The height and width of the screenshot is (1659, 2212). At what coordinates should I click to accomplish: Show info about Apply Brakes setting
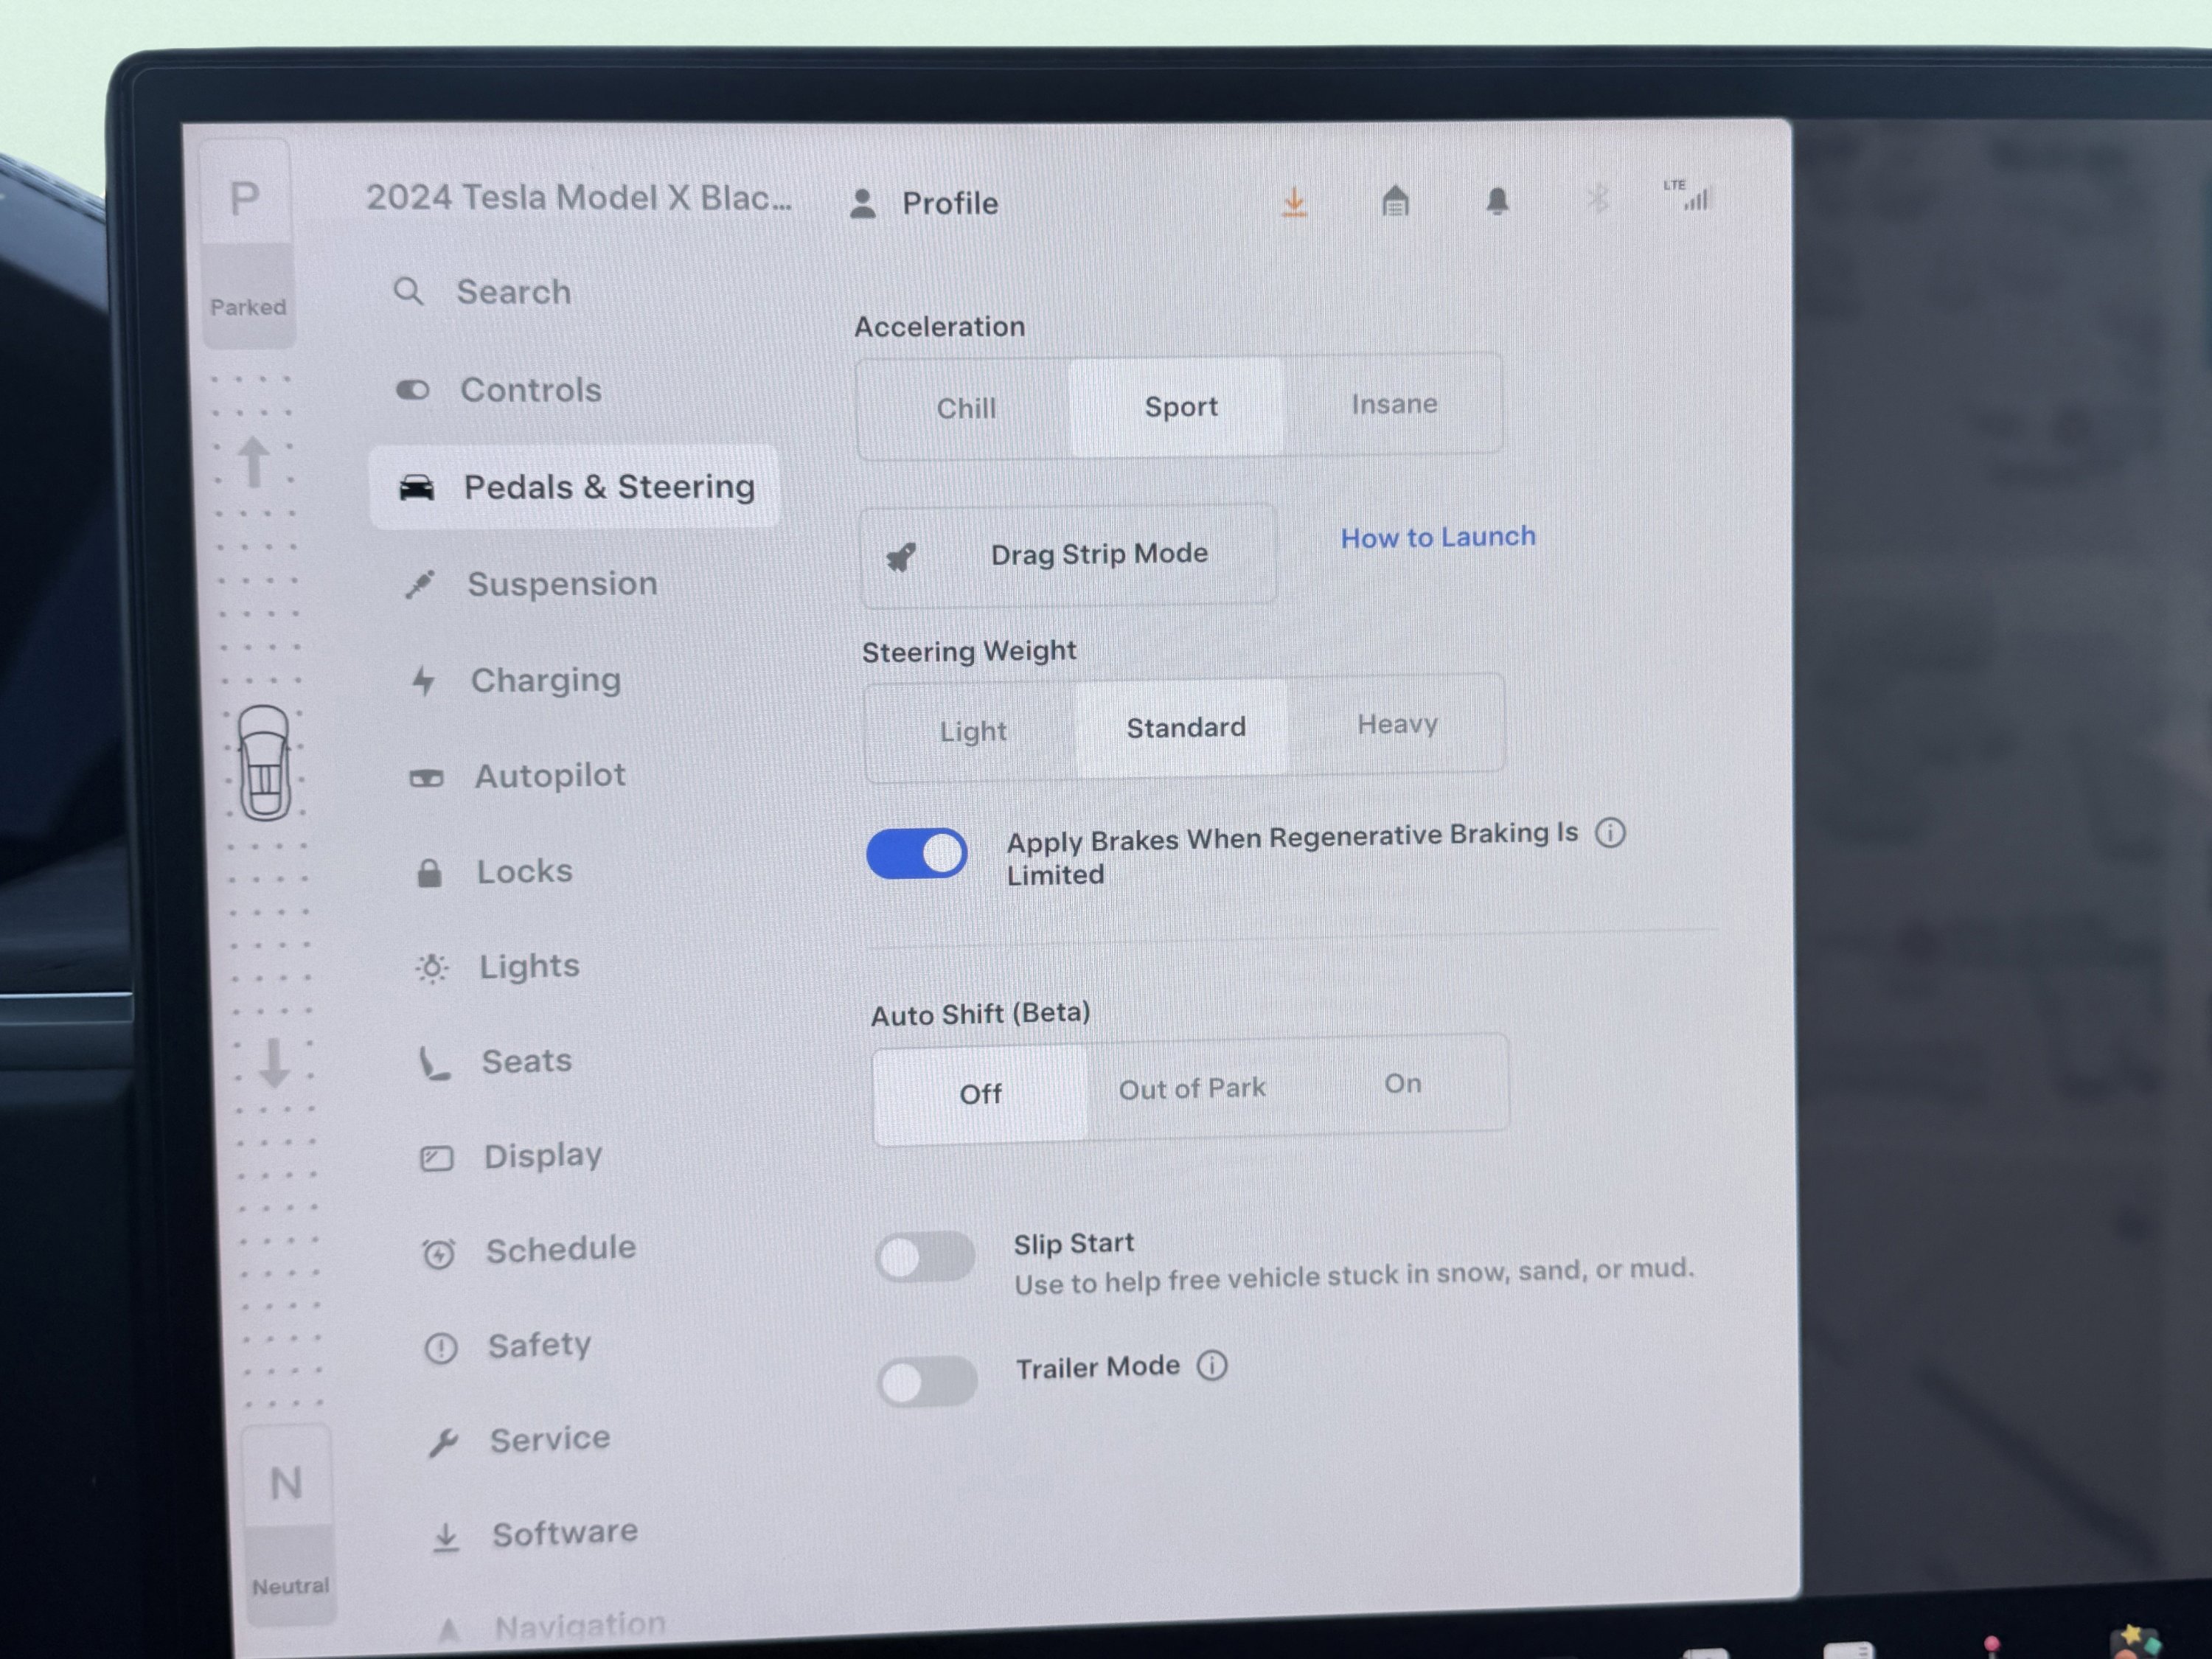(x=1610, y=833)
